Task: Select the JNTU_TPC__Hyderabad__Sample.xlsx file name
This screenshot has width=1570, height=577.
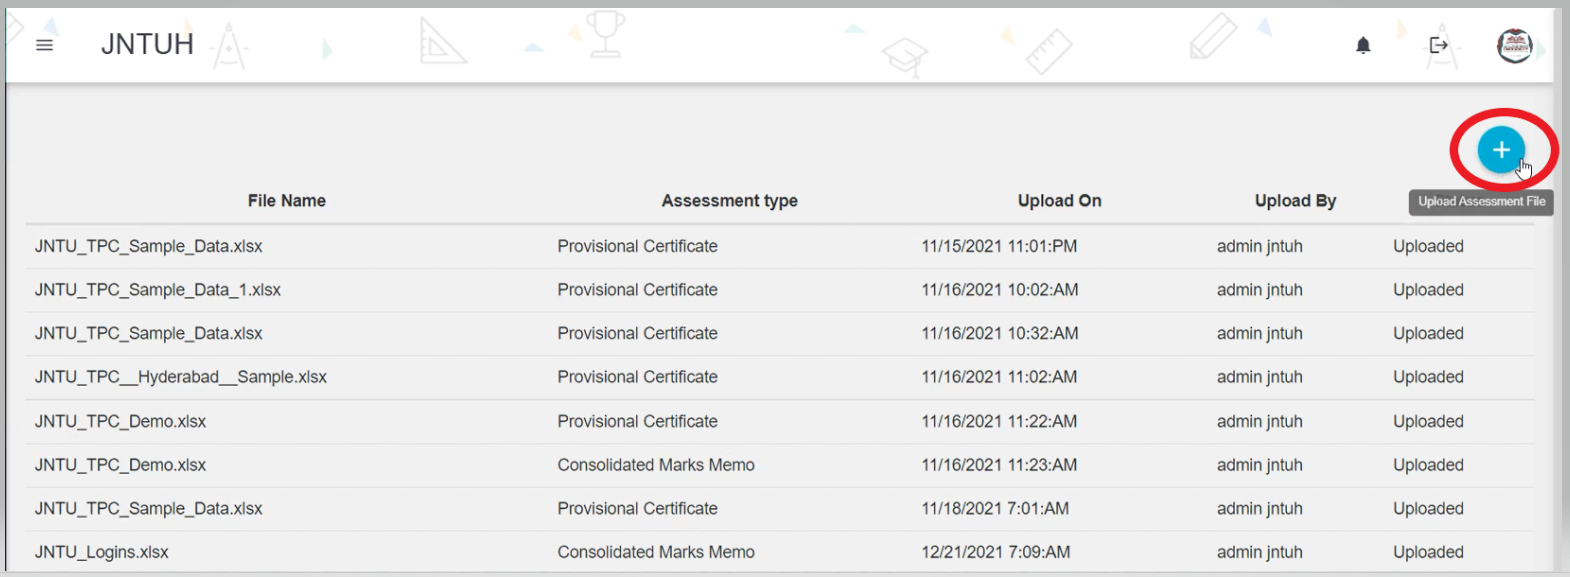Action: (x=181, y=377)
